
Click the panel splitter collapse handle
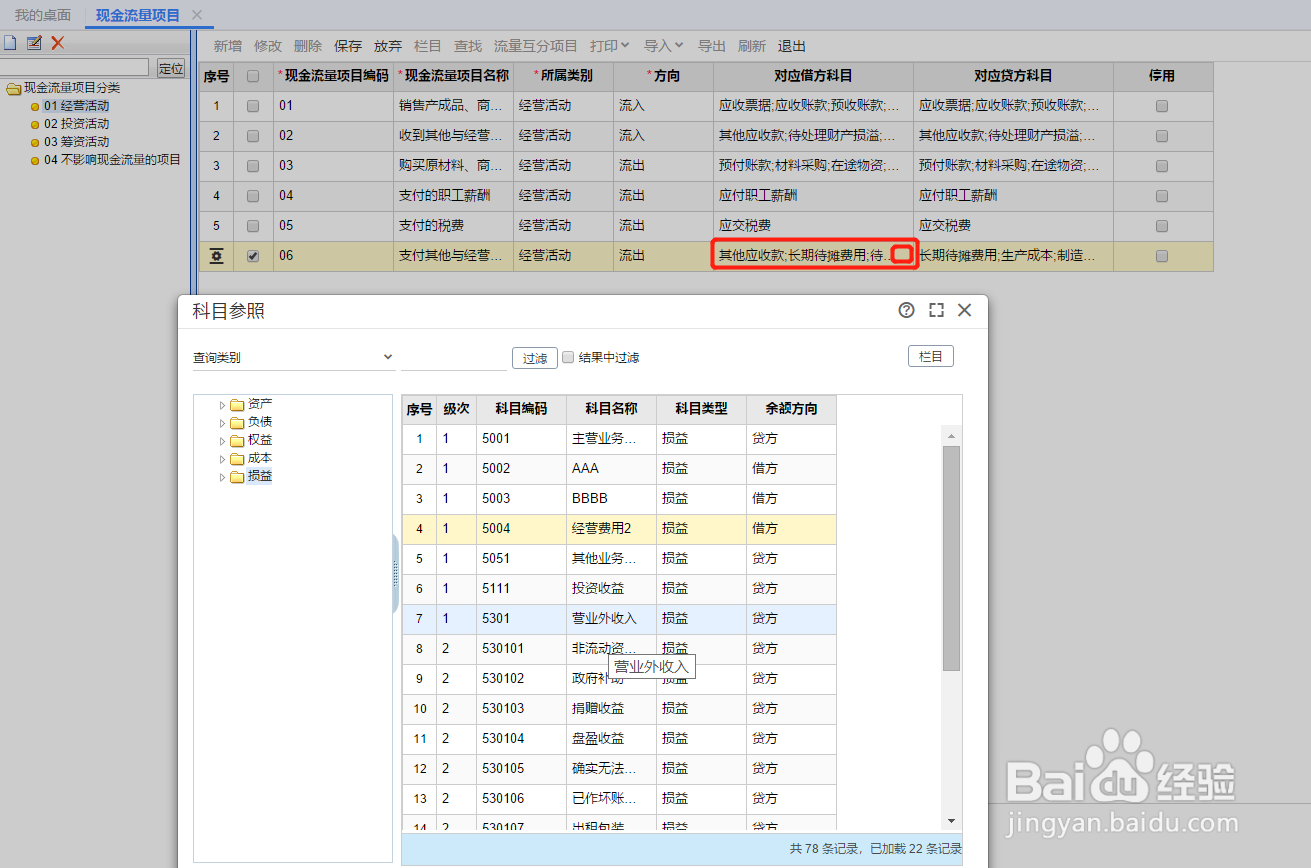(395, 573)
